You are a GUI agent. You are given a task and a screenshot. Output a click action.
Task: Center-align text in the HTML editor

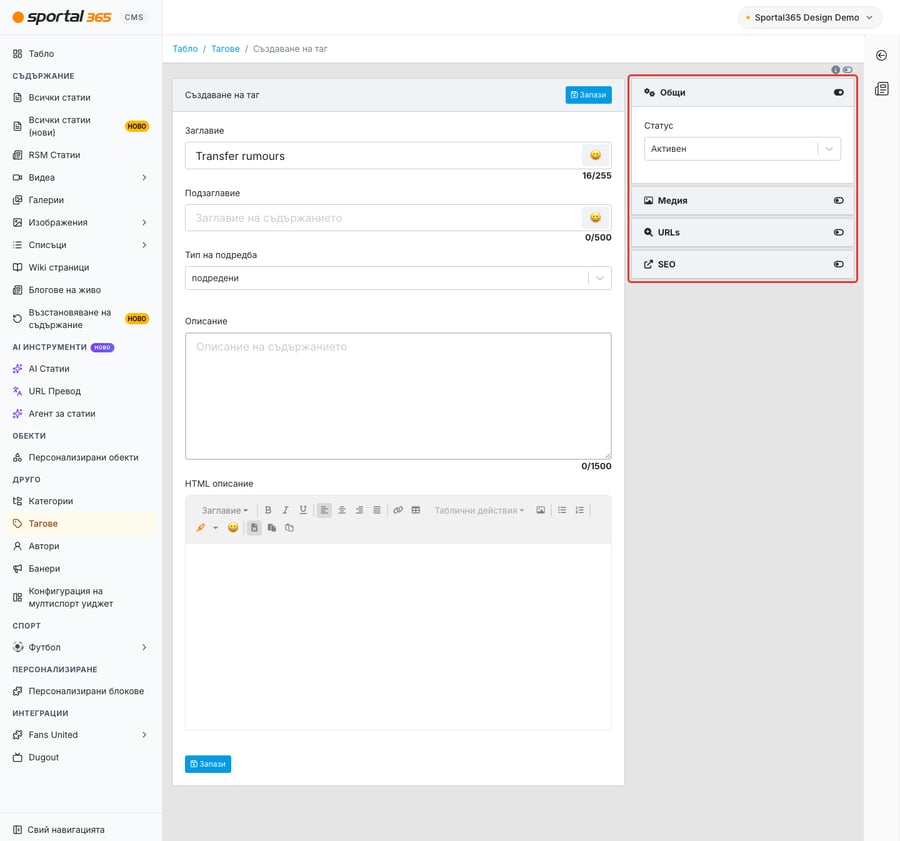[342, 510]
